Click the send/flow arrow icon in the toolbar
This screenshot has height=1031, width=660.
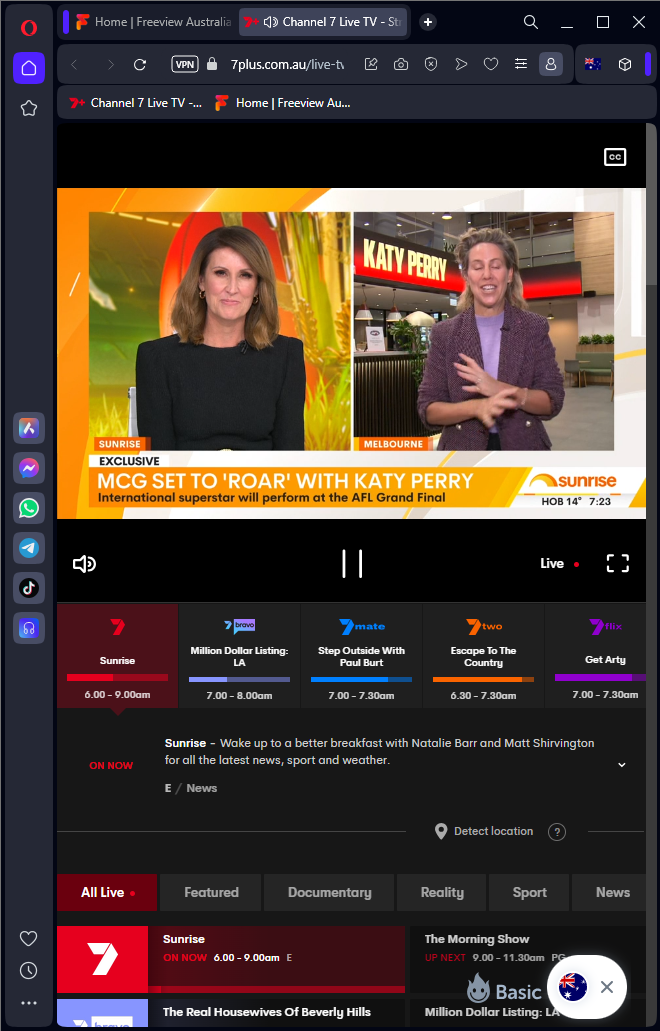(461, 64)
